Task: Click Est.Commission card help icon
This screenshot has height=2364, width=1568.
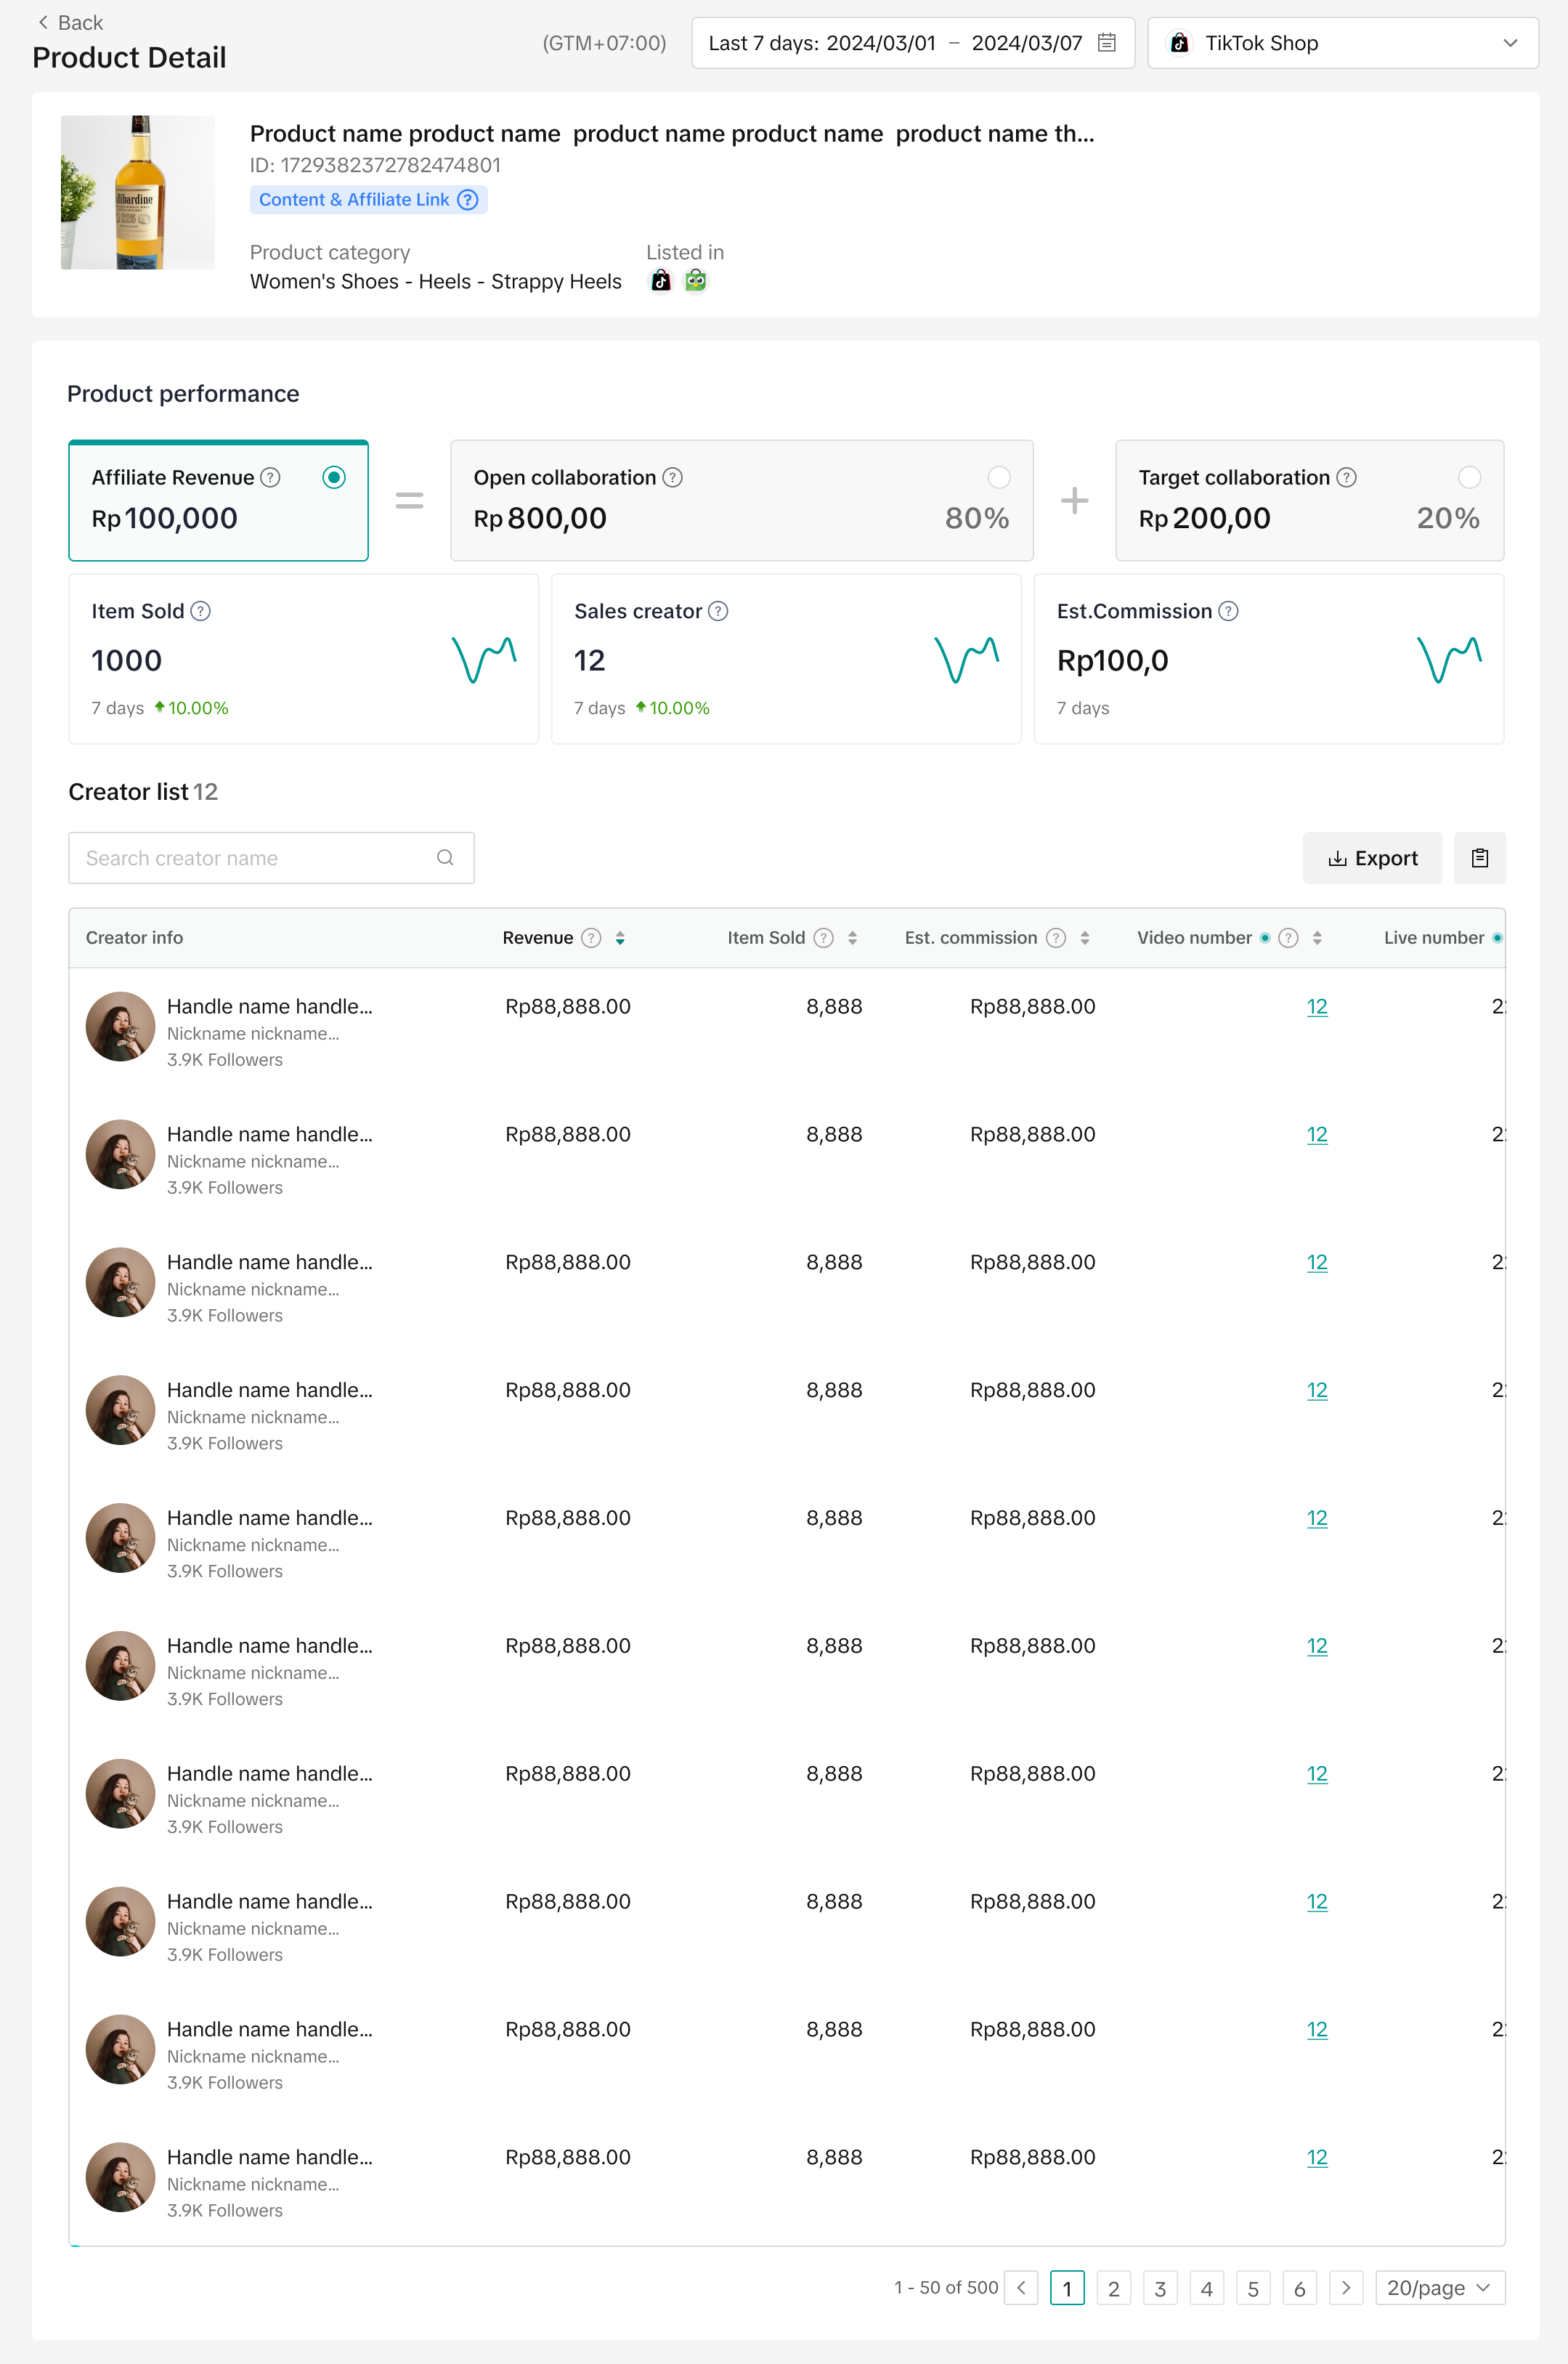Action: tap(1228, 611)
